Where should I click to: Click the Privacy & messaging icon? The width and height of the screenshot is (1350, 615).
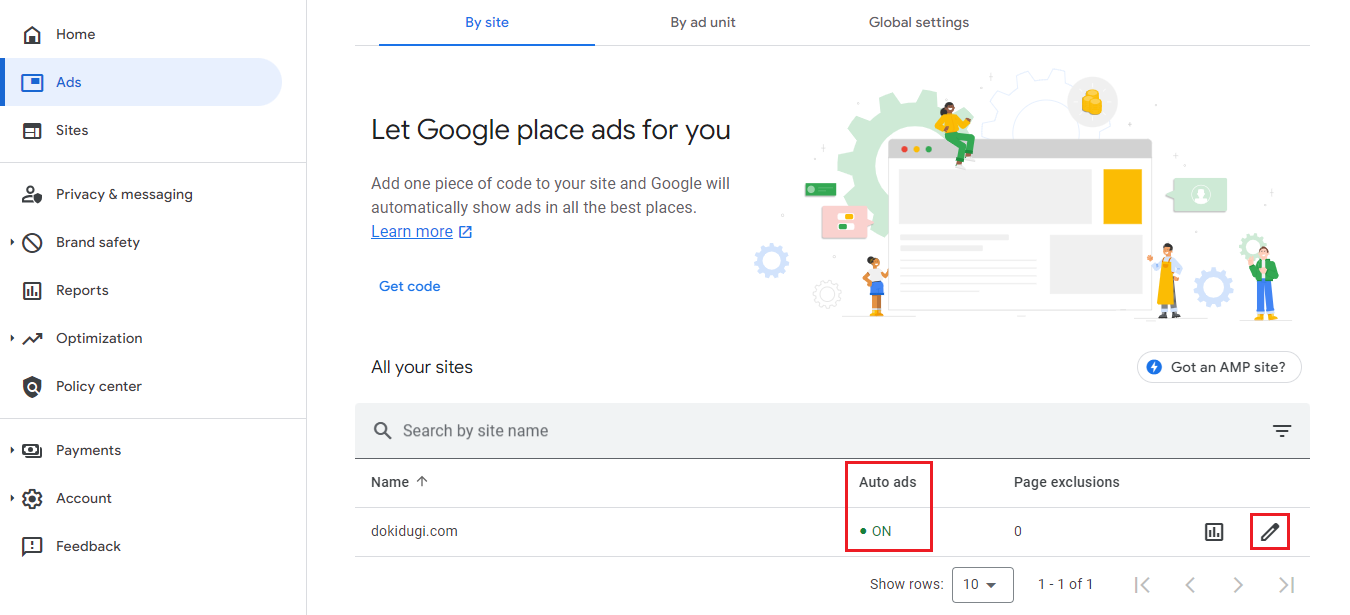point(32,195)
